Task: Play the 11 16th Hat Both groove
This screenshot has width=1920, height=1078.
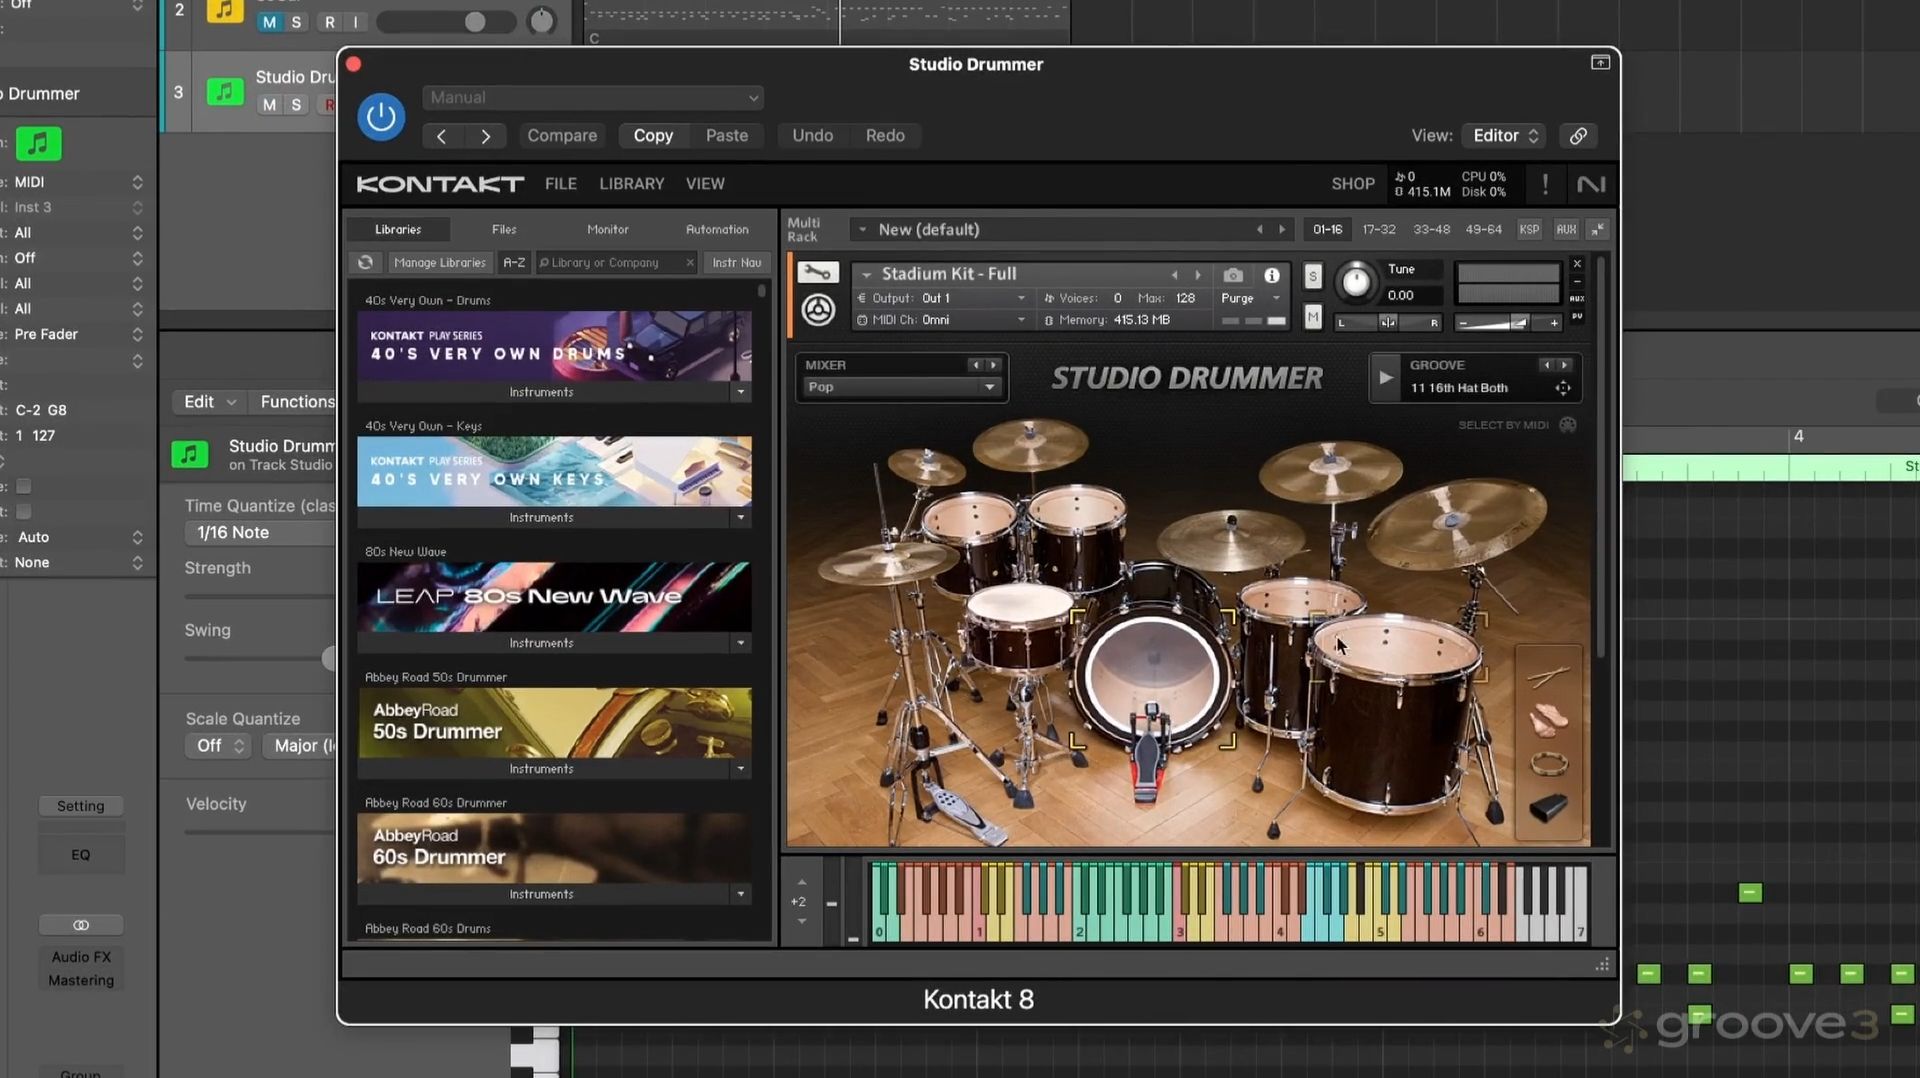Action: click(x=1385, y=377)
